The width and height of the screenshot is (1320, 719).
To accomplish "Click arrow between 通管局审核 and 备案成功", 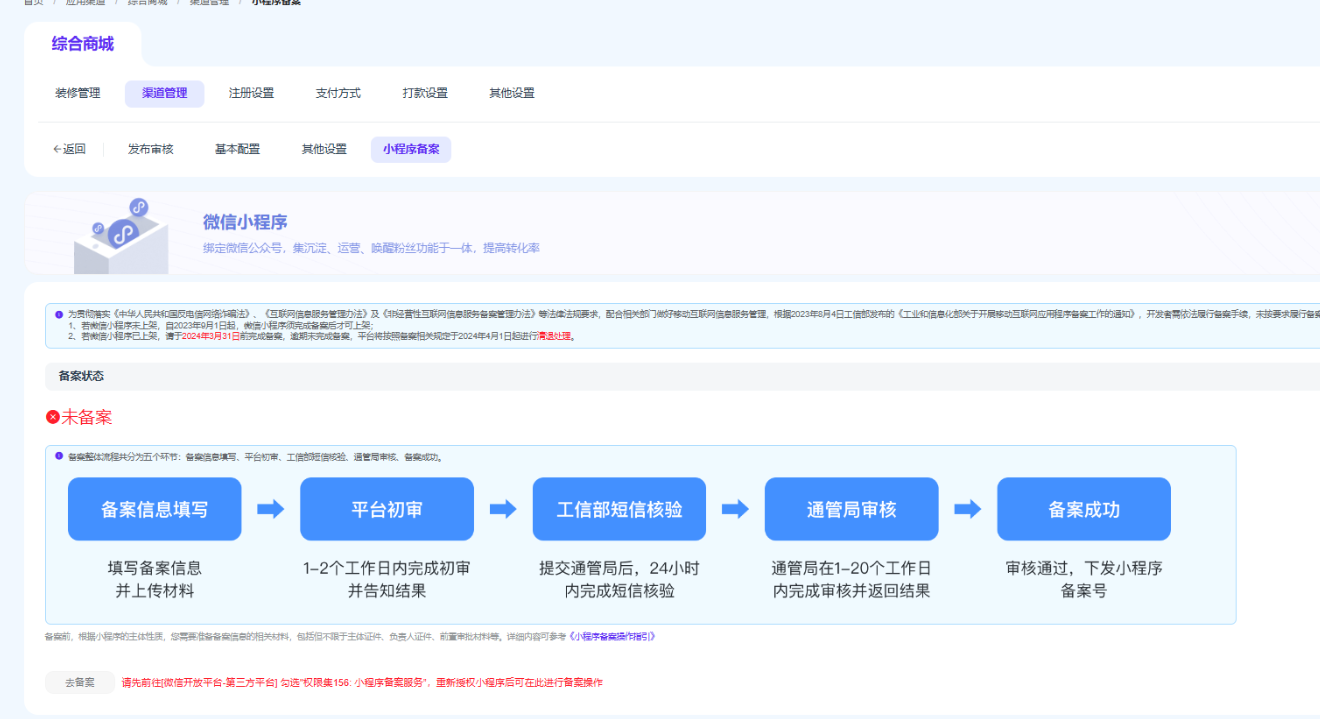I will coord(967,509).
